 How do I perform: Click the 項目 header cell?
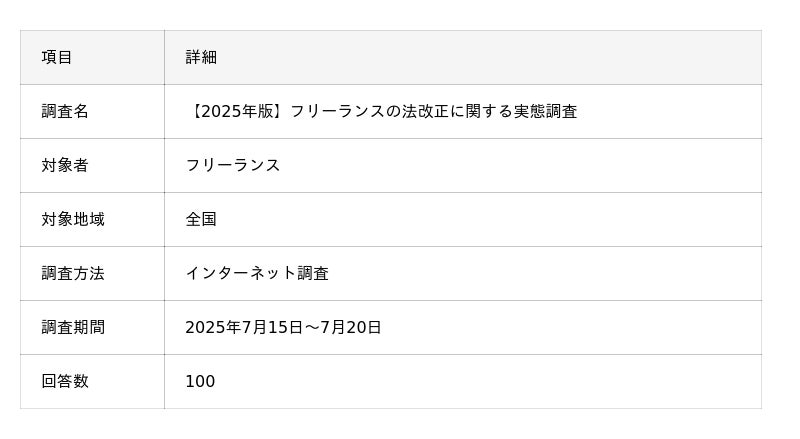tap(92, 57)
